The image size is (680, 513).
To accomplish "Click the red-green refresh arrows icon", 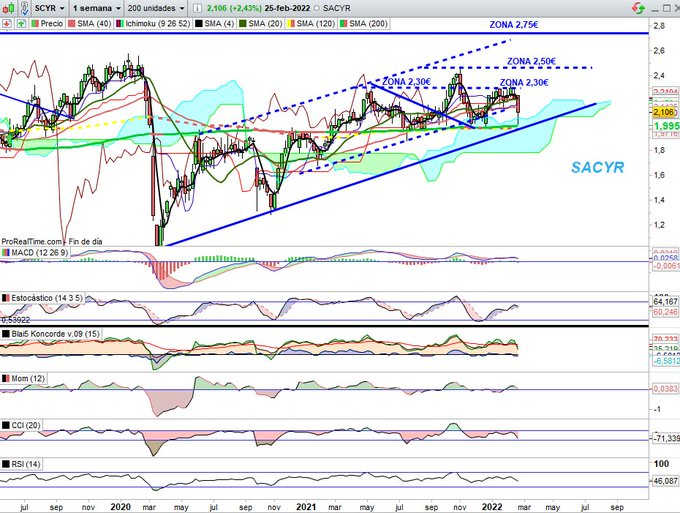I will [638, 8].
